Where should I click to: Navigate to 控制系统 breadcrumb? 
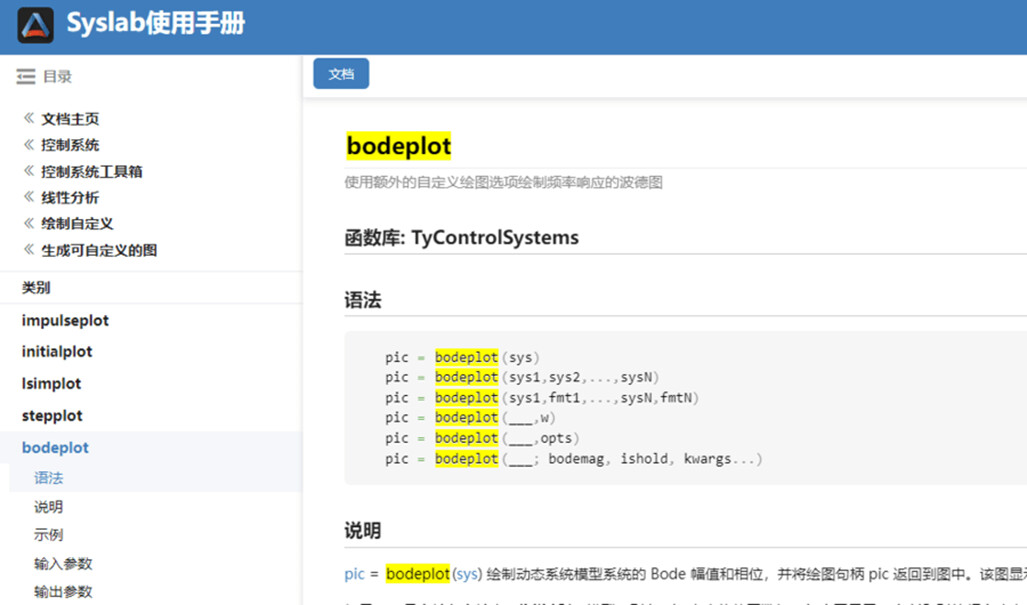pos(70,145)
